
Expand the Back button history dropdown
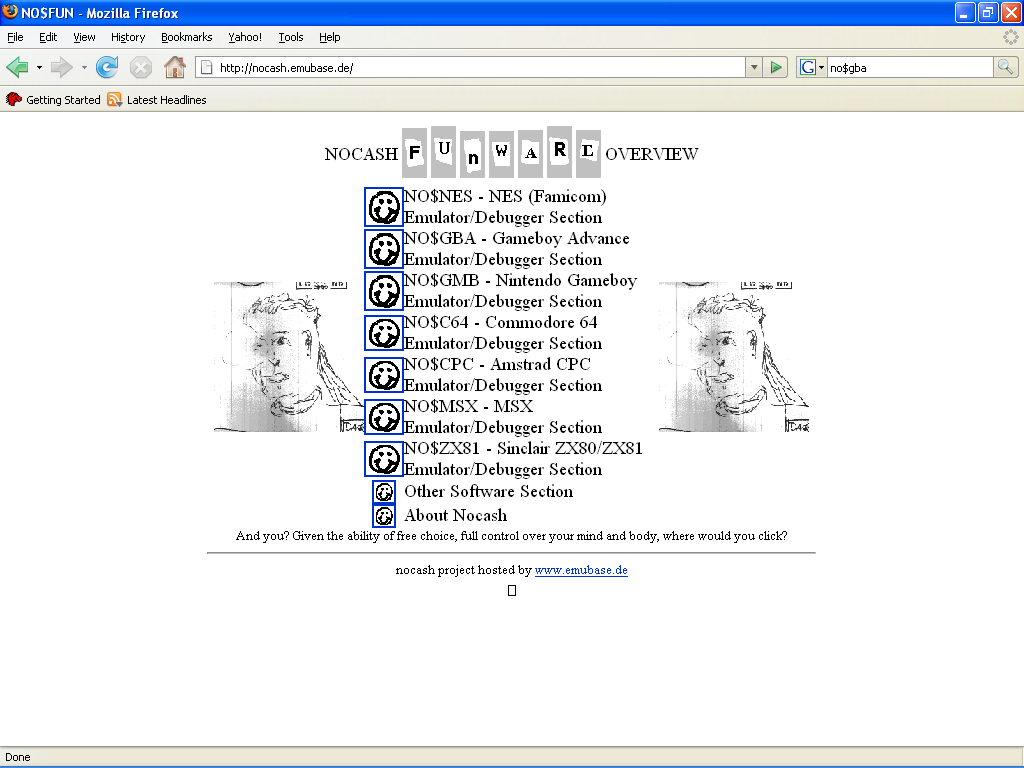[39, 67]
